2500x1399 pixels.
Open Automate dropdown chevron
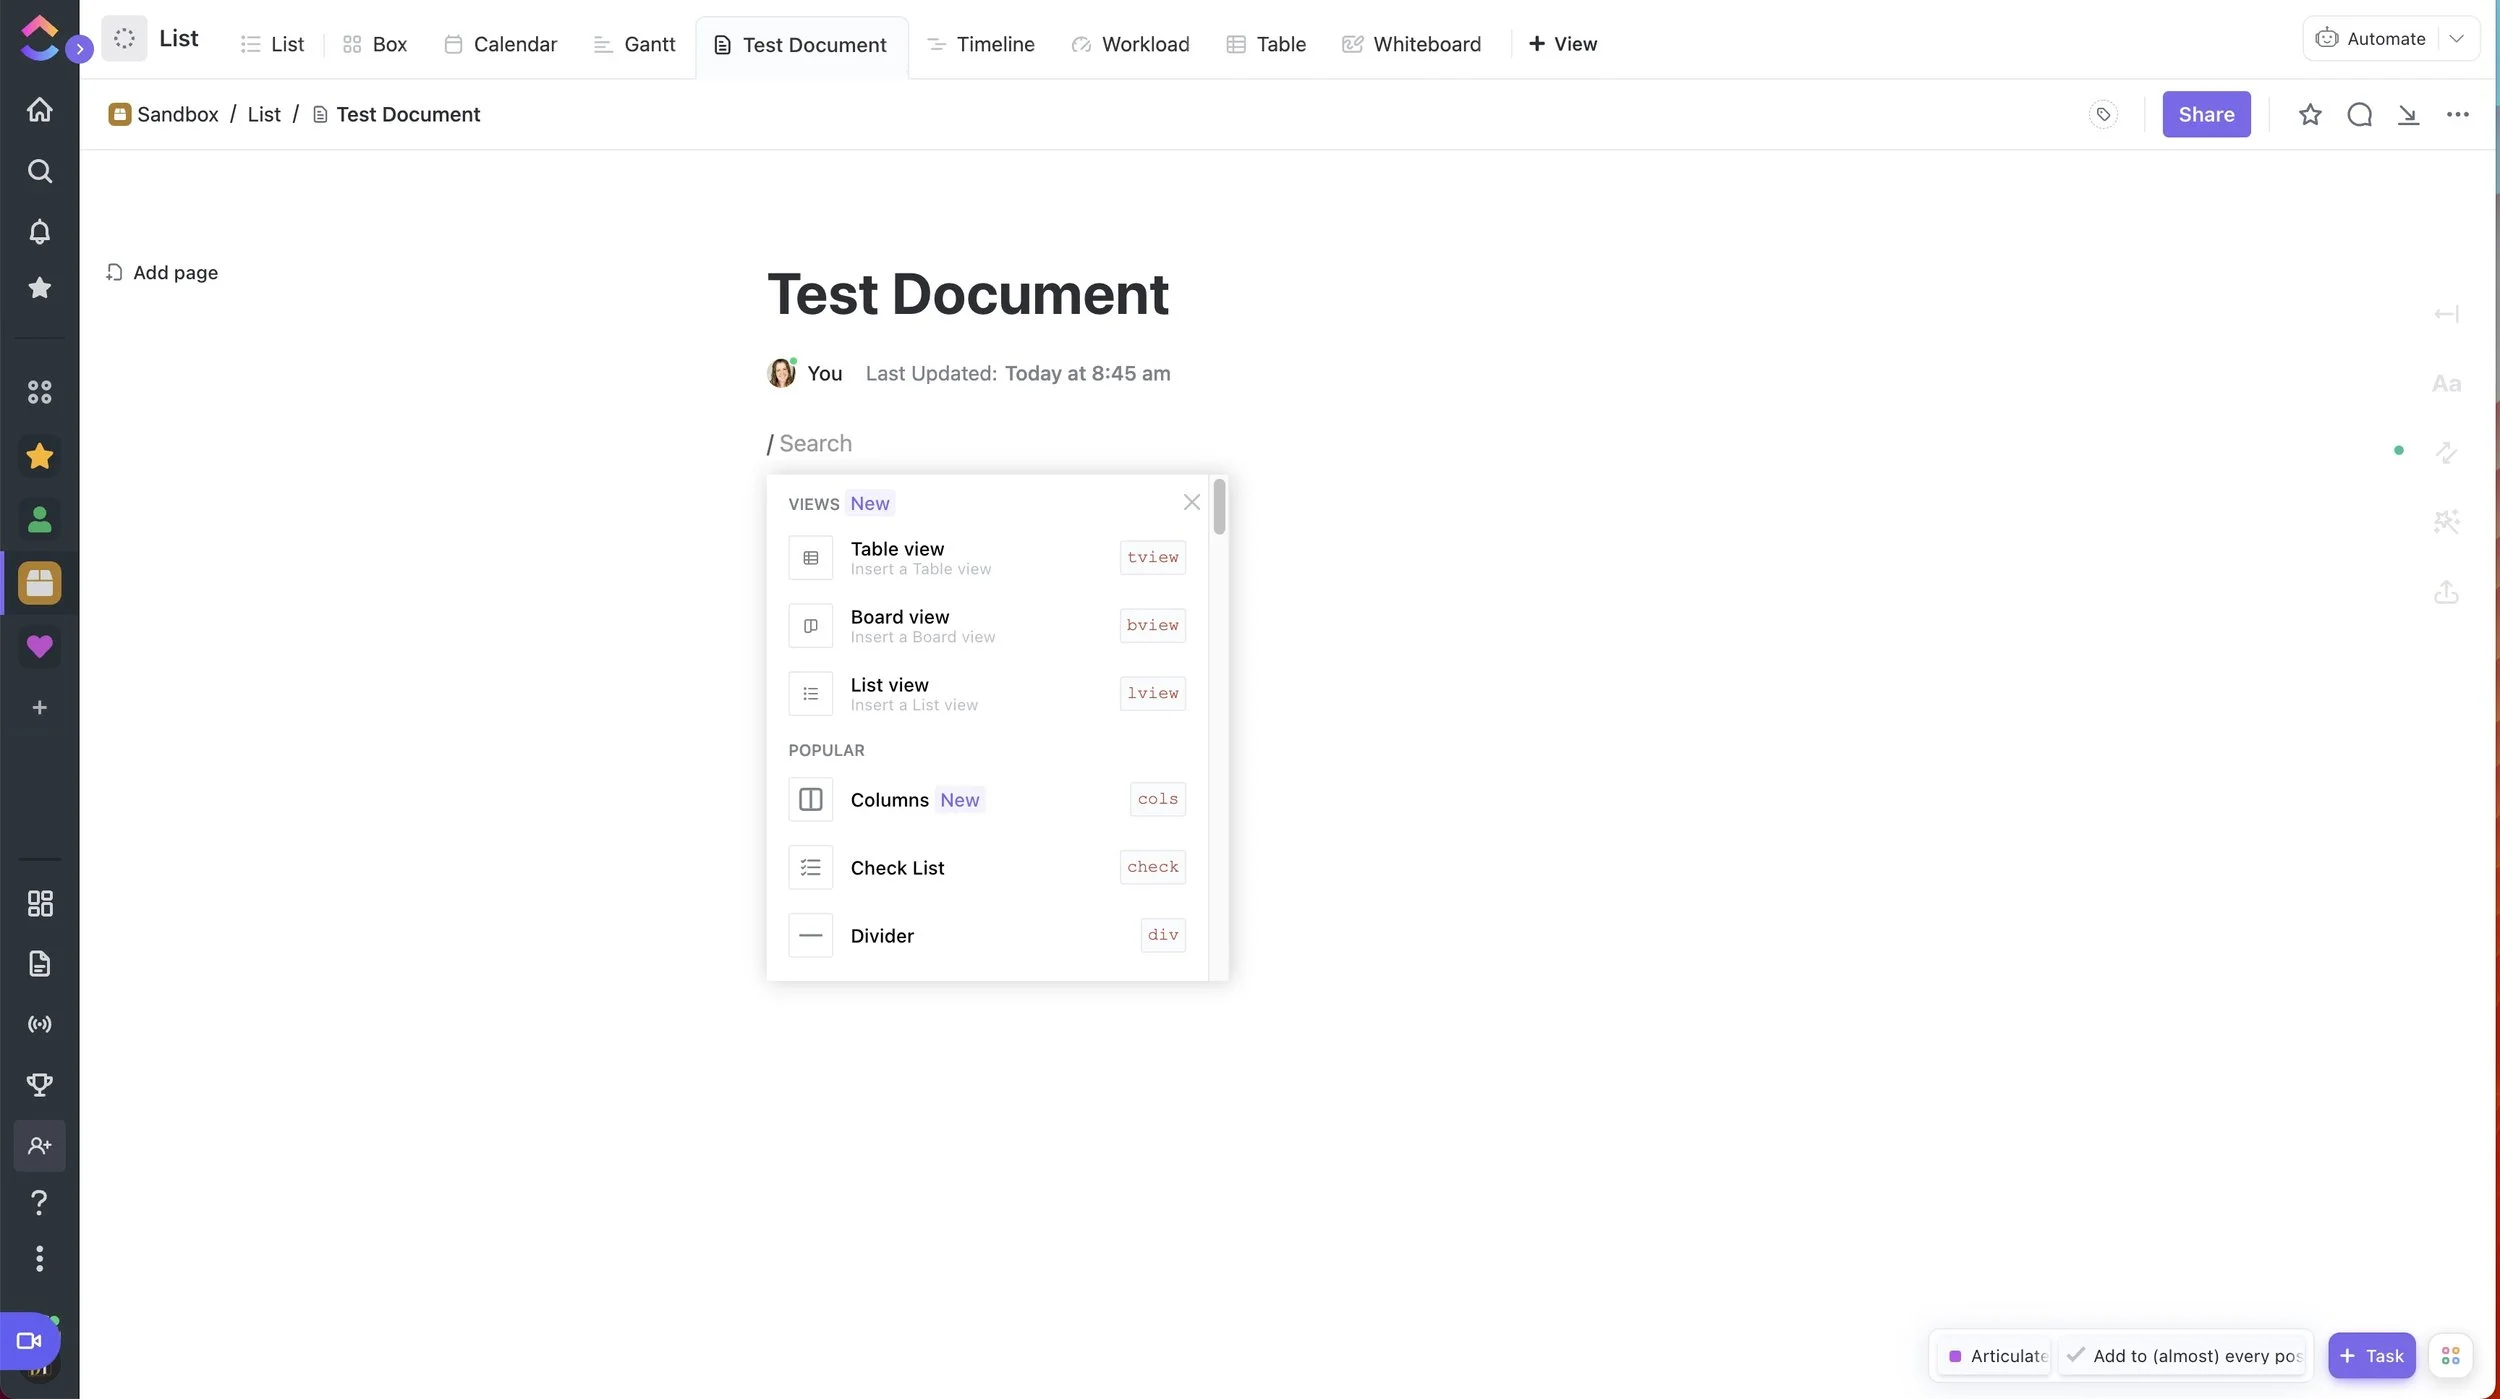[2456, 39]
